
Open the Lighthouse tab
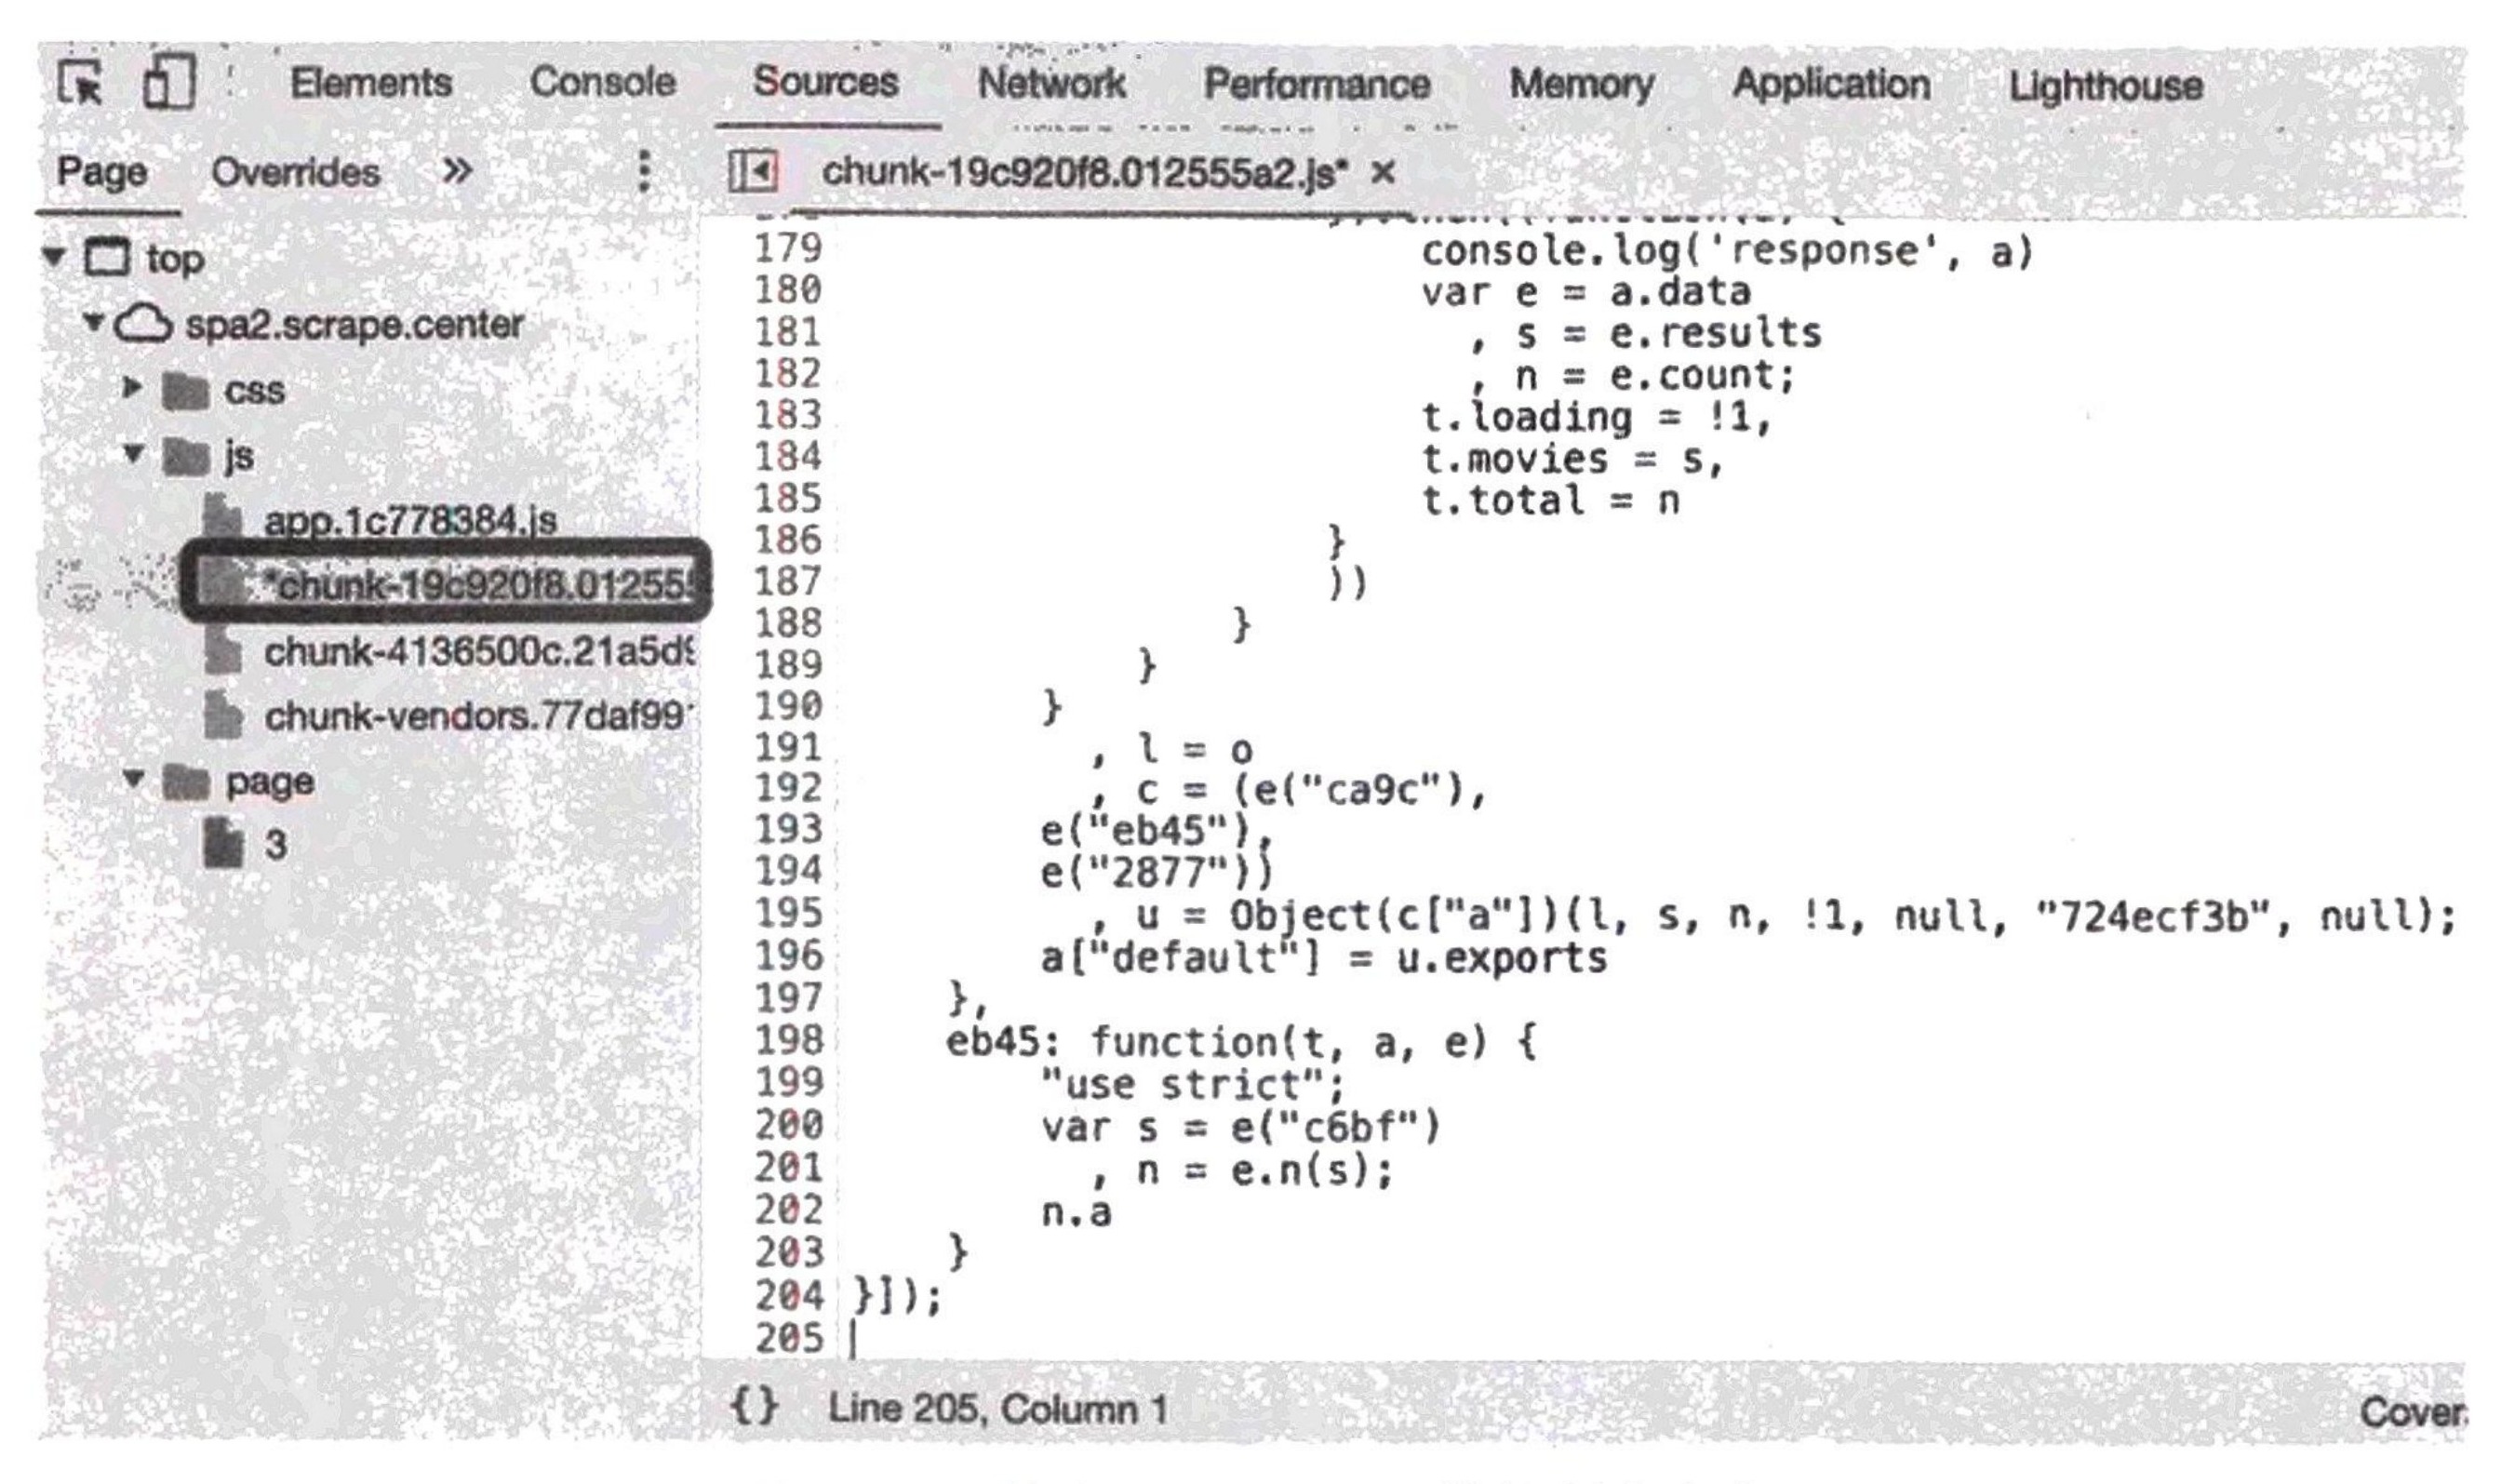click(x=2106, y=86)
